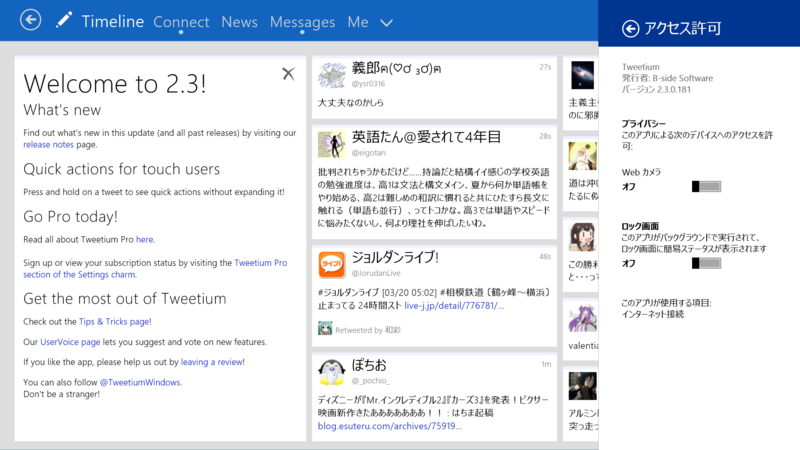Switch to the Timeline tab

(x=113, y=21)
